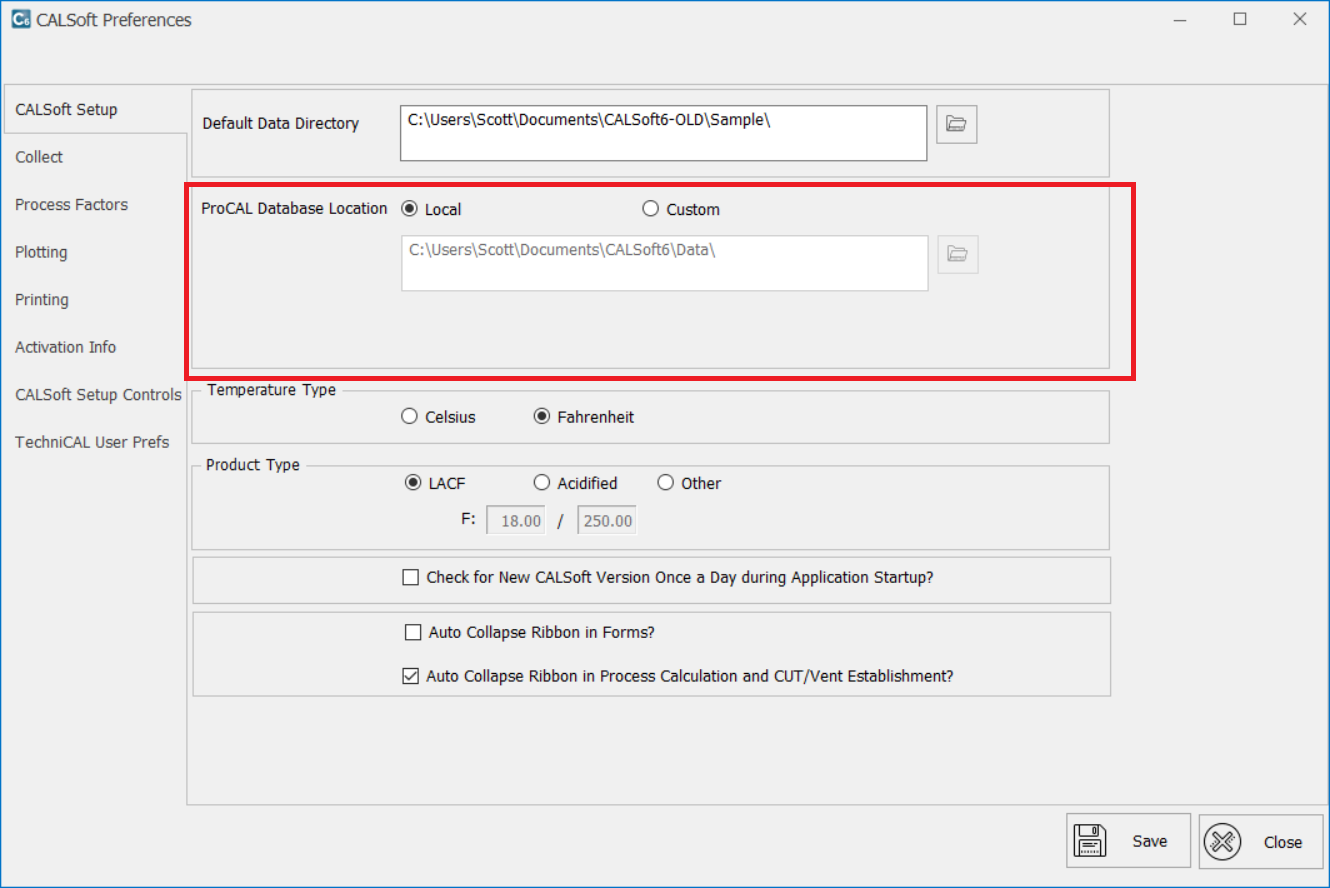
Task: Click the Default Data Directory path field
Action: (662, 132)
